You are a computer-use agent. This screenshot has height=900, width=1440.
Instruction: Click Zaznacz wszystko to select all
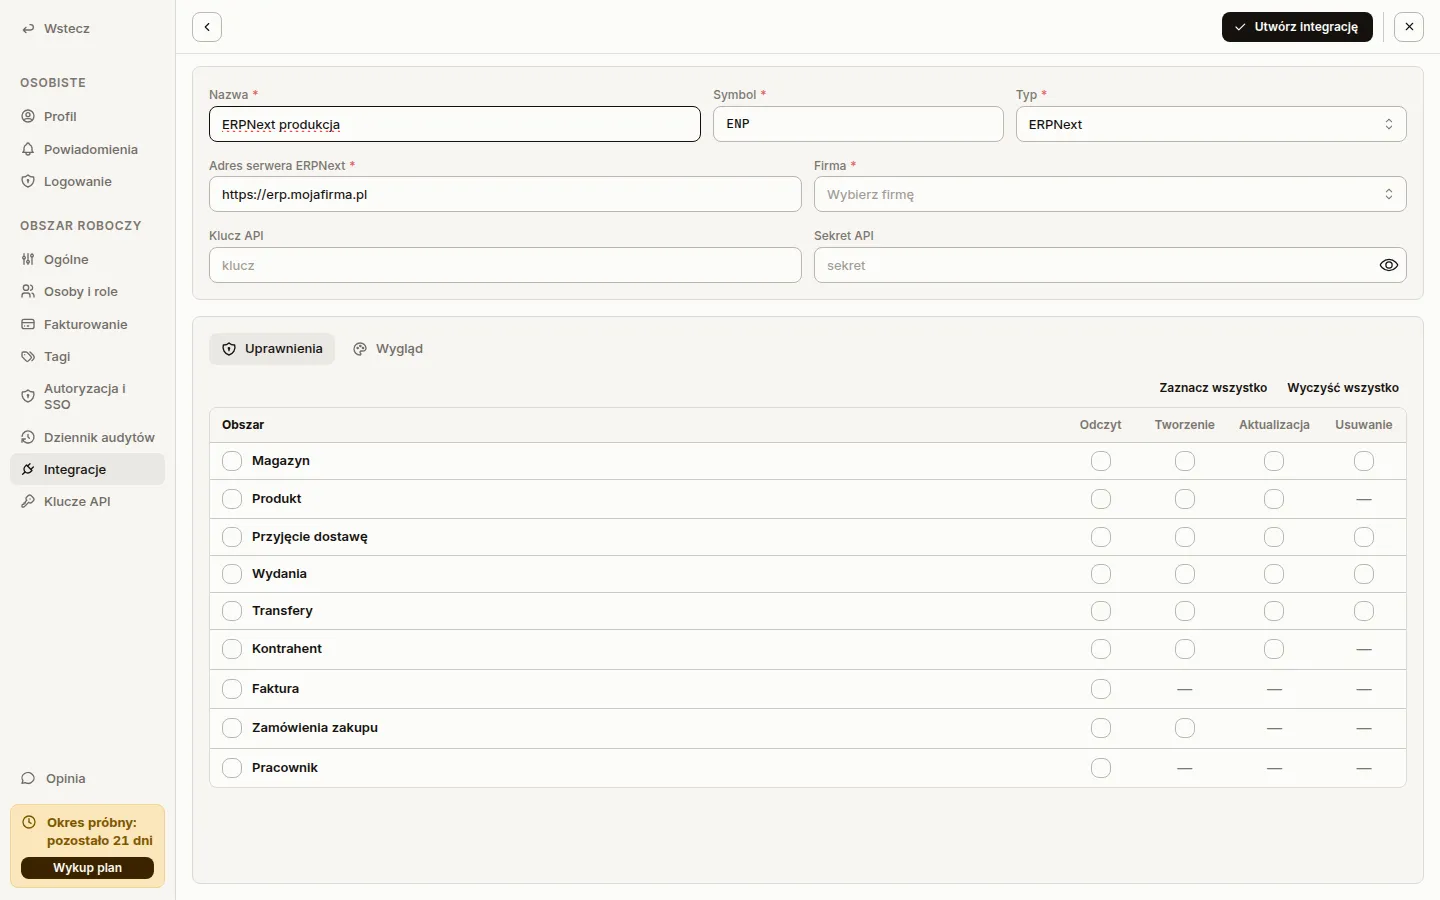[1213, 388]
